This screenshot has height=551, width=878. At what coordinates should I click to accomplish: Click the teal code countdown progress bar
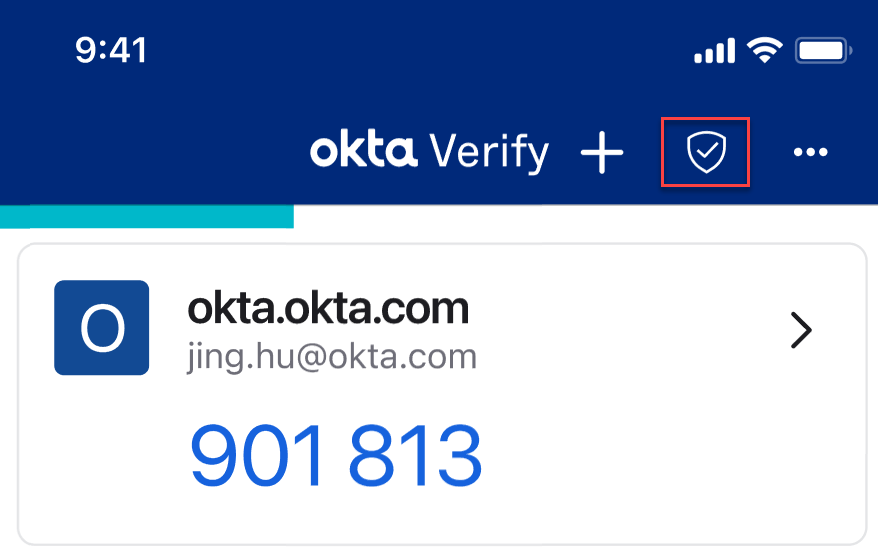(x=147, y=216)
